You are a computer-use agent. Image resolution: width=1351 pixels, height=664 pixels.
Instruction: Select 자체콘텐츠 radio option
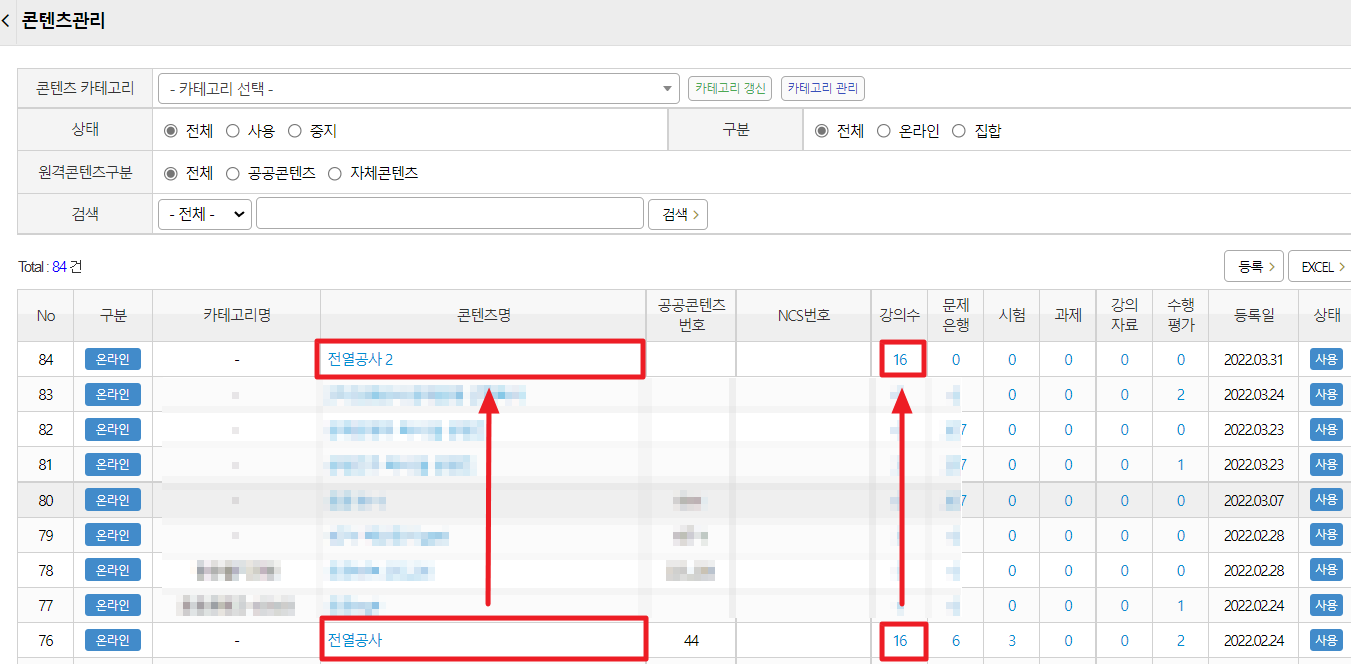tap(335, 174)
